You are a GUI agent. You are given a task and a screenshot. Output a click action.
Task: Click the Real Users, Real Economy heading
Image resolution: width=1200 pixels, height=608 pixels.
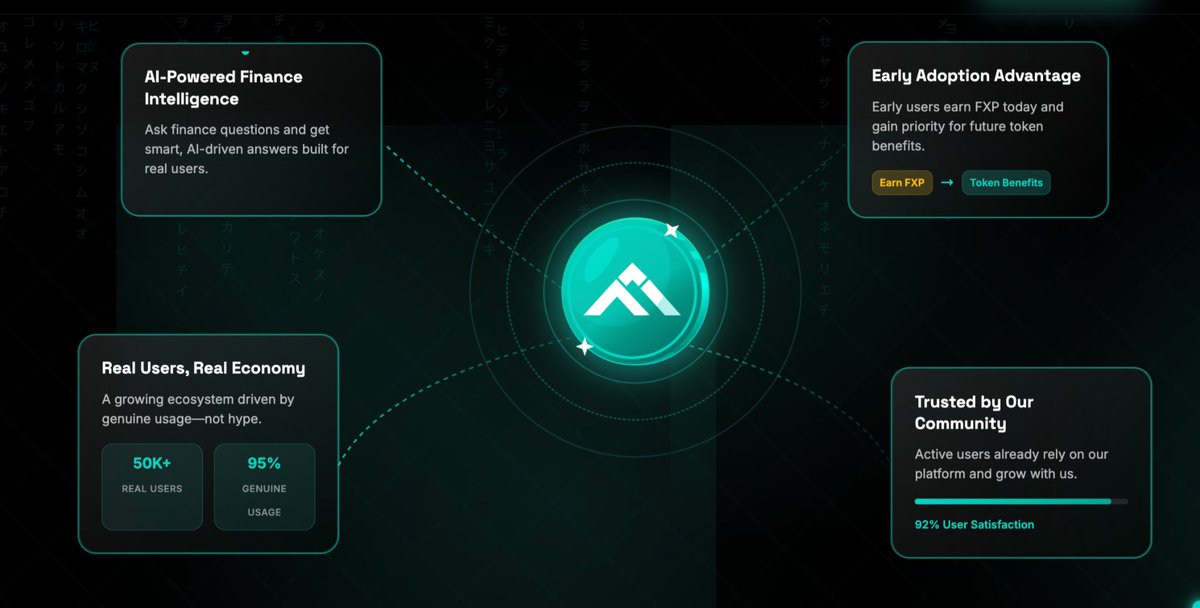[x=203, y=368]
